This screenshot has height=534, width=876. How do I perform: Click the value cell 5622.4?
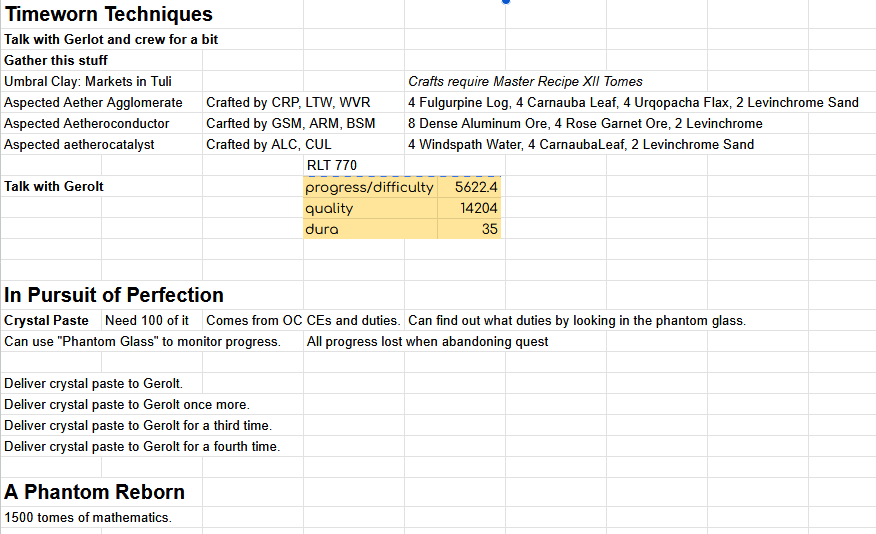pos(469,187)
